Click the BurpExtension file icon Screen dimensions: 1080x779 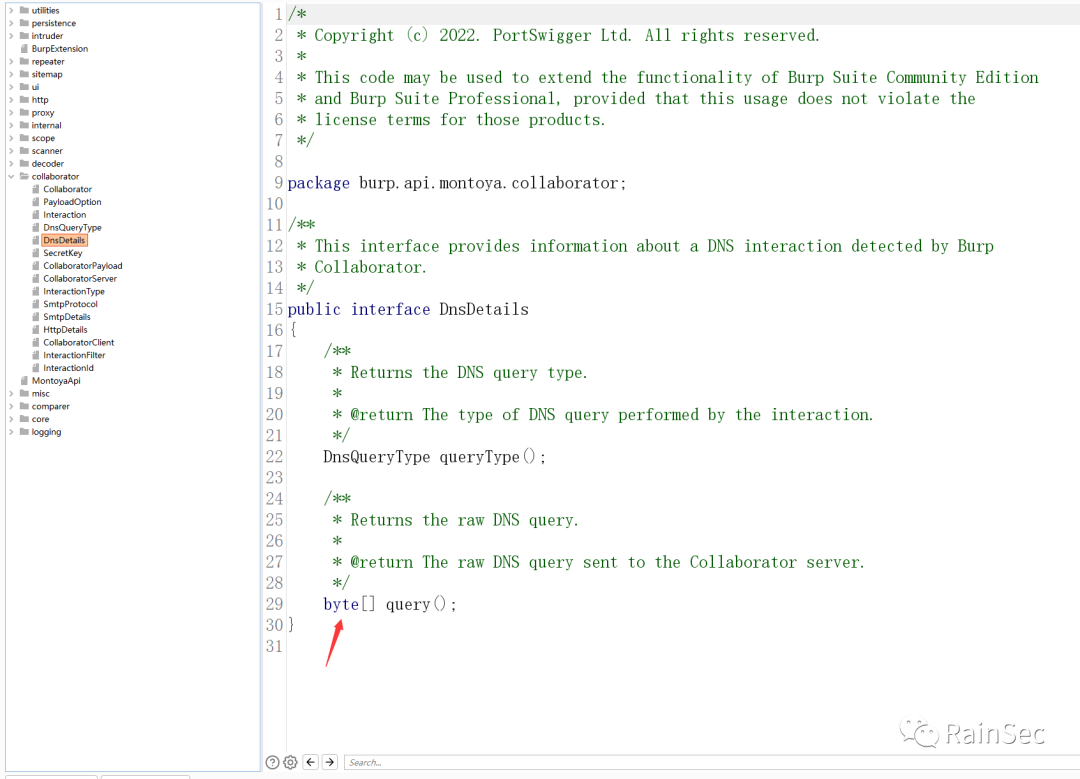24,49
